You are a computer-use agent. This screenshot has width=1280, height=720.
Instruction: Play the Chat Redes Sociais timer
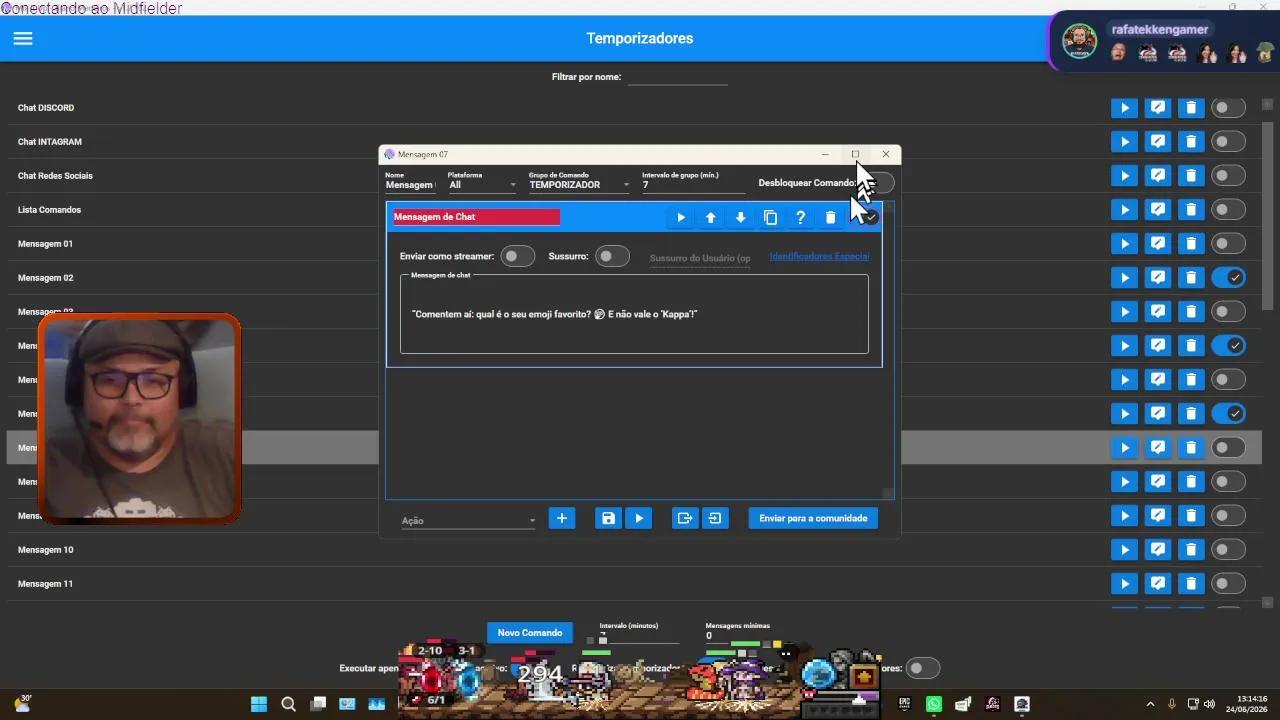point(1125,176)
